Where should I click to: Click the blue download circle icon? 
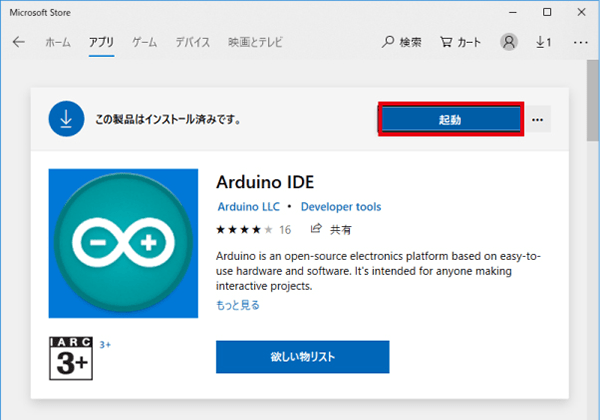[x=66, y=119]
